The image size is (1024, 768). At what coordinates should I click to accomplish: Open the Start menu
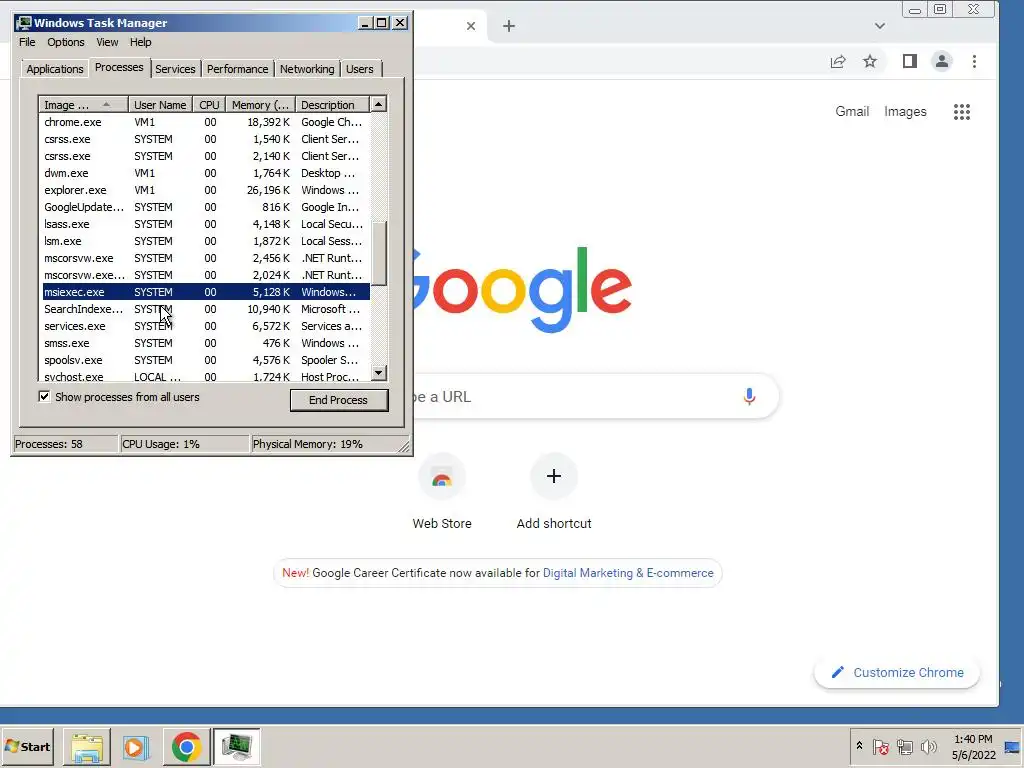27,746
